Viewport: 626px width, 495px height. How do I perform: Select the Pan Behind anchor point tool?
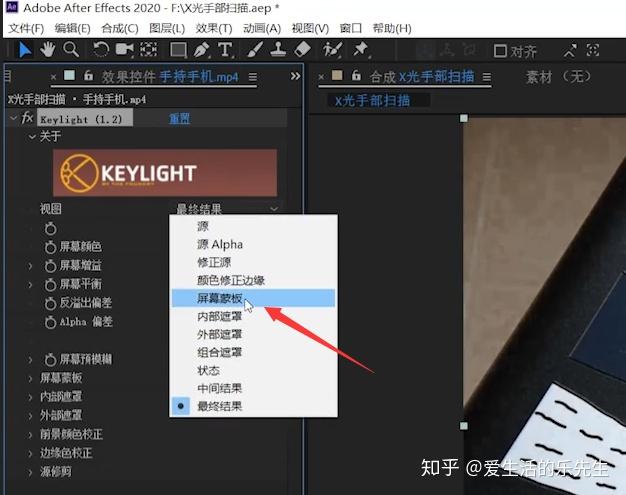pyautogui.click(x=149, y=50)
